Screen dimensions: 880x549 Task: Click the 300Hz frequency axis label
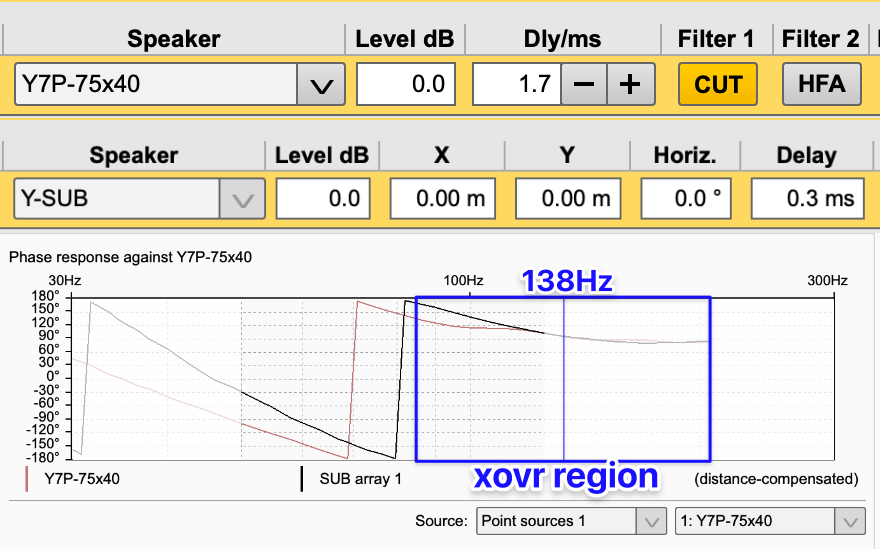tap(827, 280)
